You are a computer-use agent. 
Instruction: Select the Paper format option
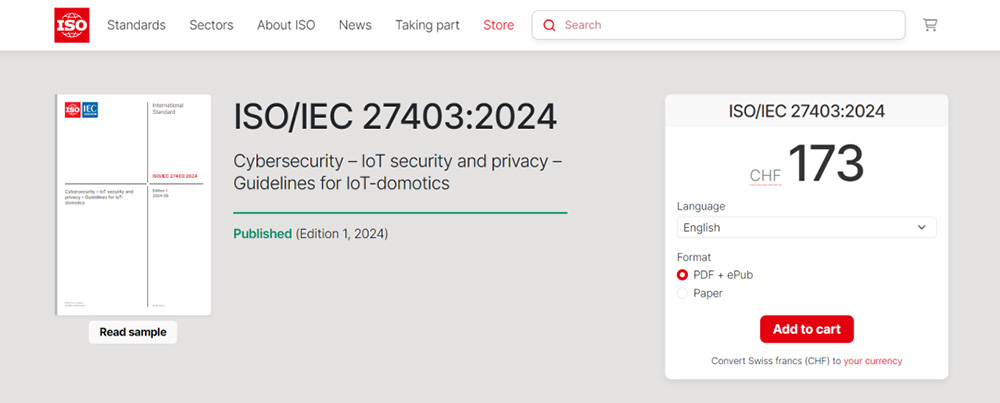click(x=683, y=293)
